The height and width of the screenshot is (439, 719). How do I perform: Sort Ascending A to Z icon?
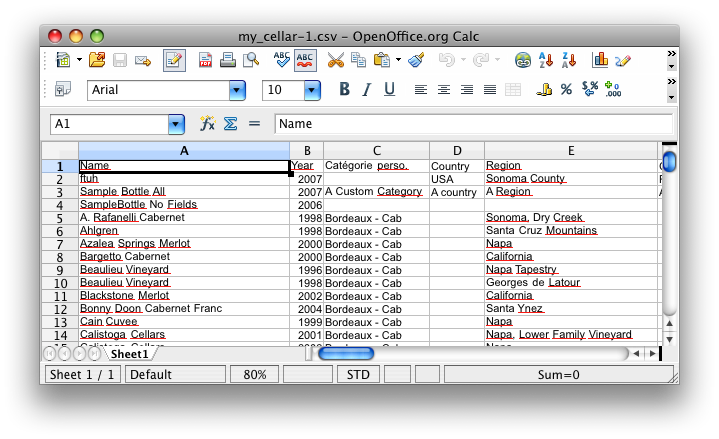[x=546, y=60]
